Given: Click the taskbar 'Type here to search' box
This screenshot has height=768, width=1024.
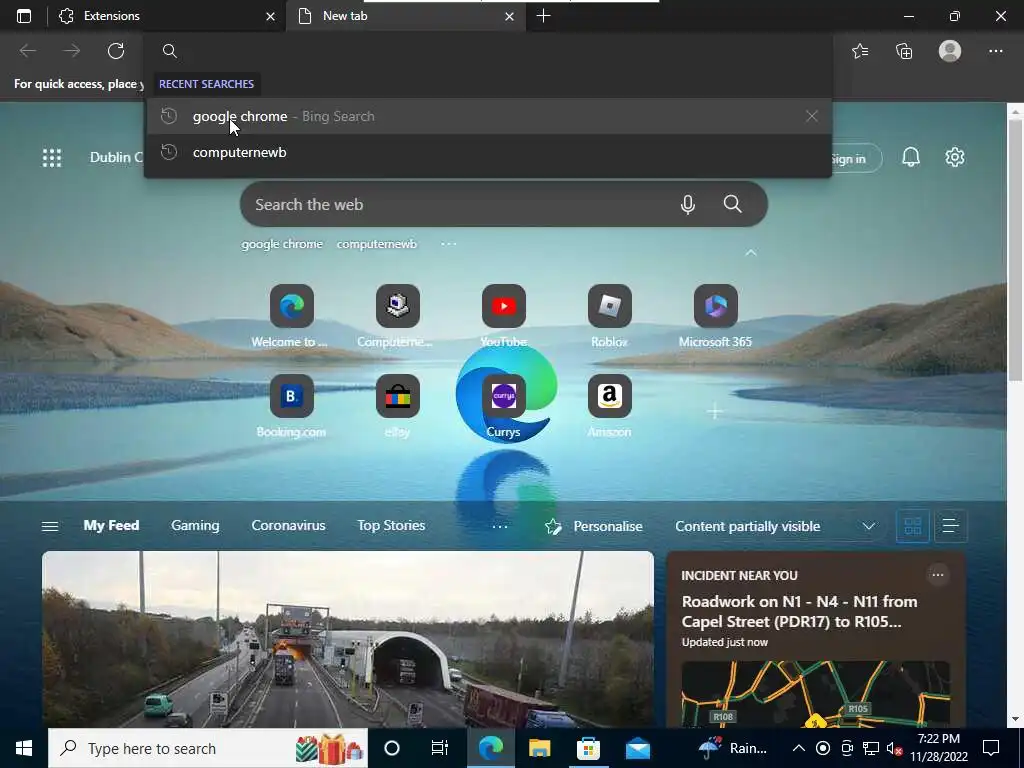Looking at the screenshot, I should (x=208, y=748).
